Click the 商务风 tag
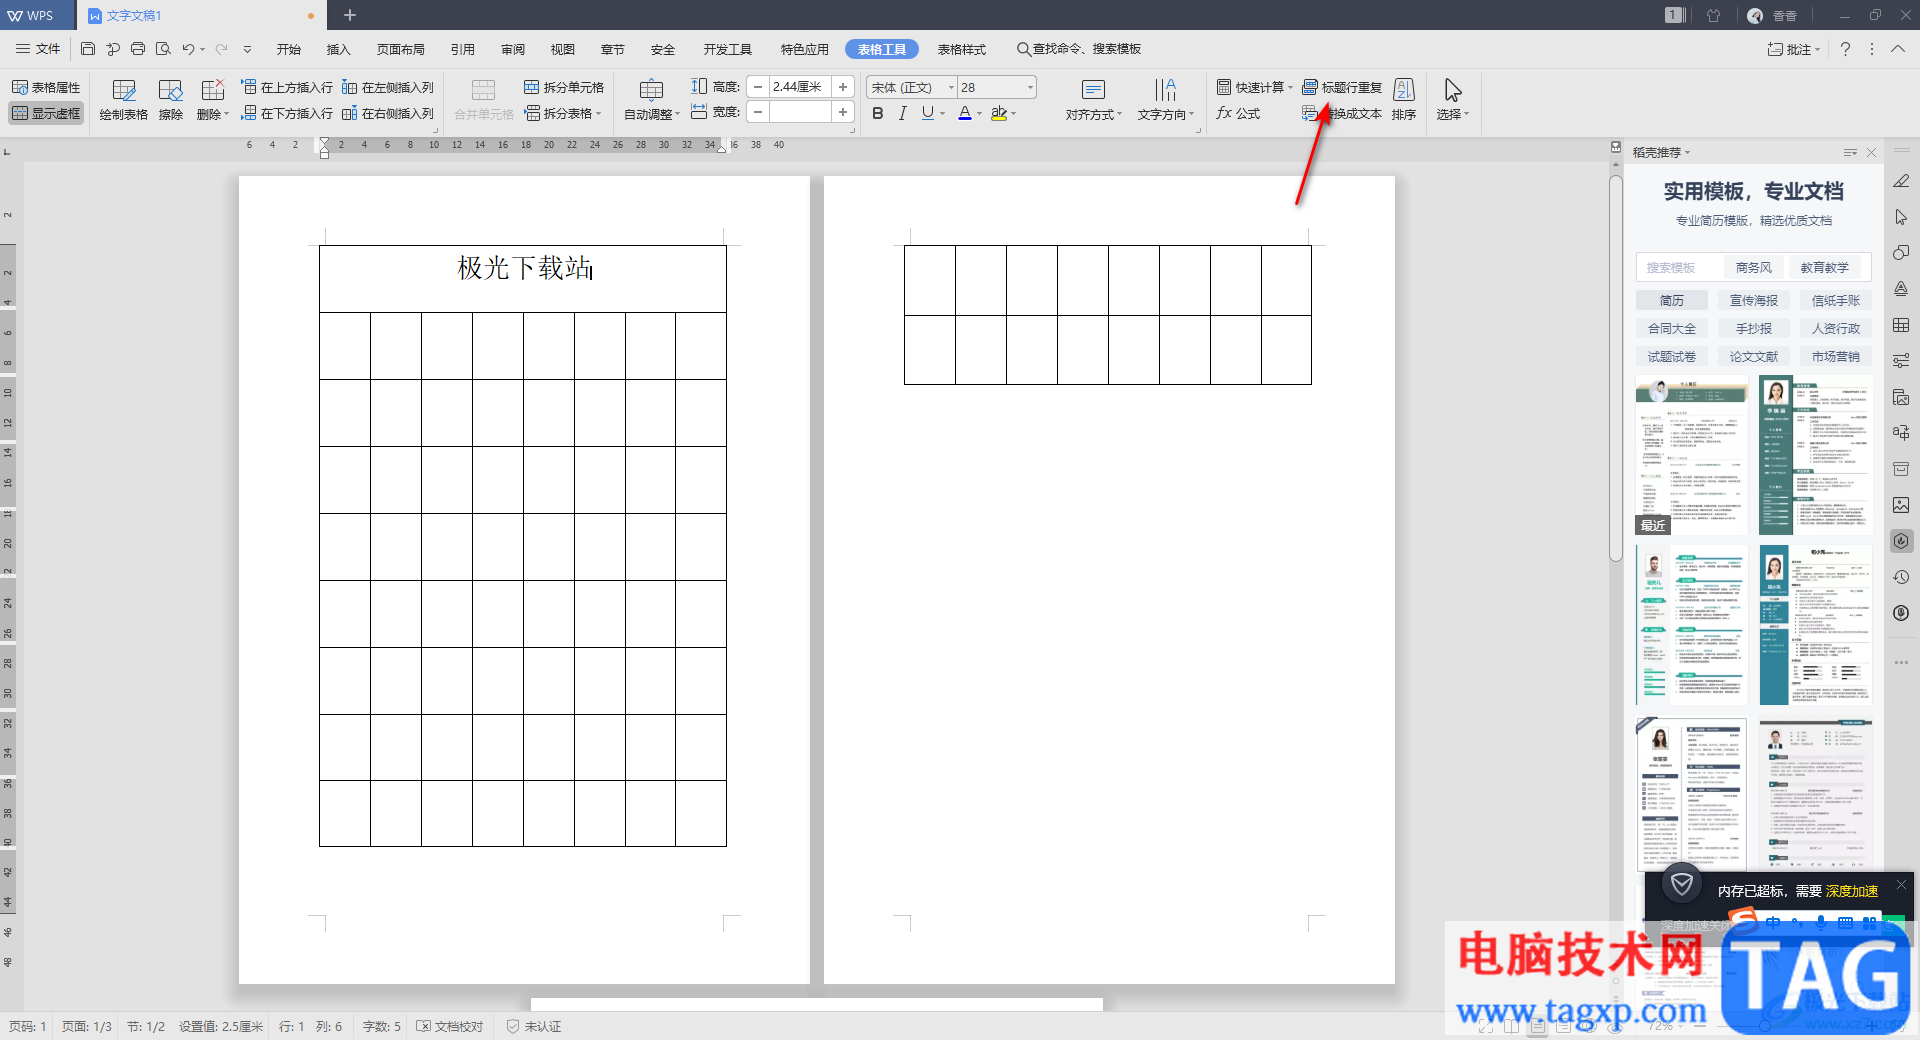 (x=1754, y=267)
